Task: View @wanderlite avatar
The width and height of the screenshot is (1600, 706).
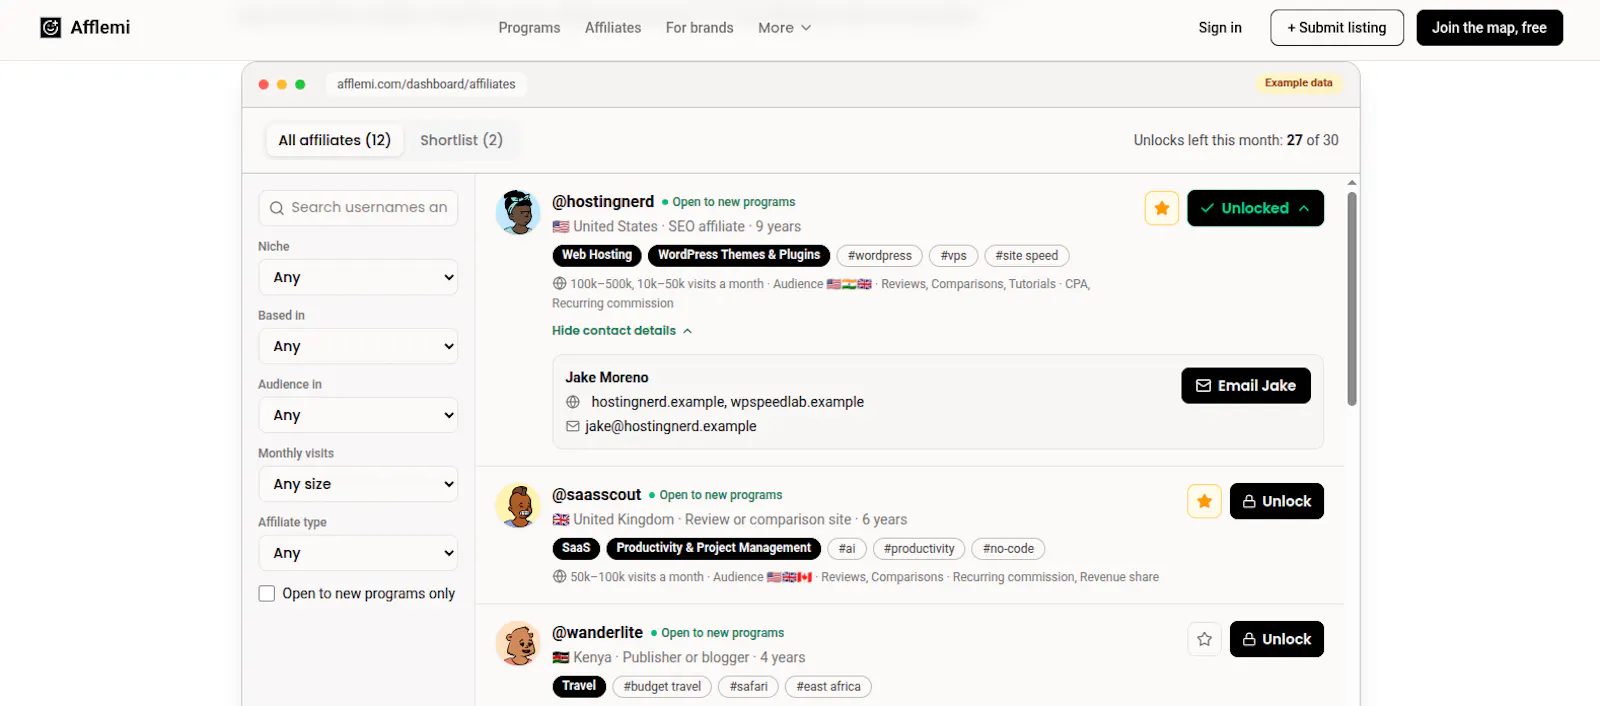Action: pyautogui.click(x=518, y=643)
